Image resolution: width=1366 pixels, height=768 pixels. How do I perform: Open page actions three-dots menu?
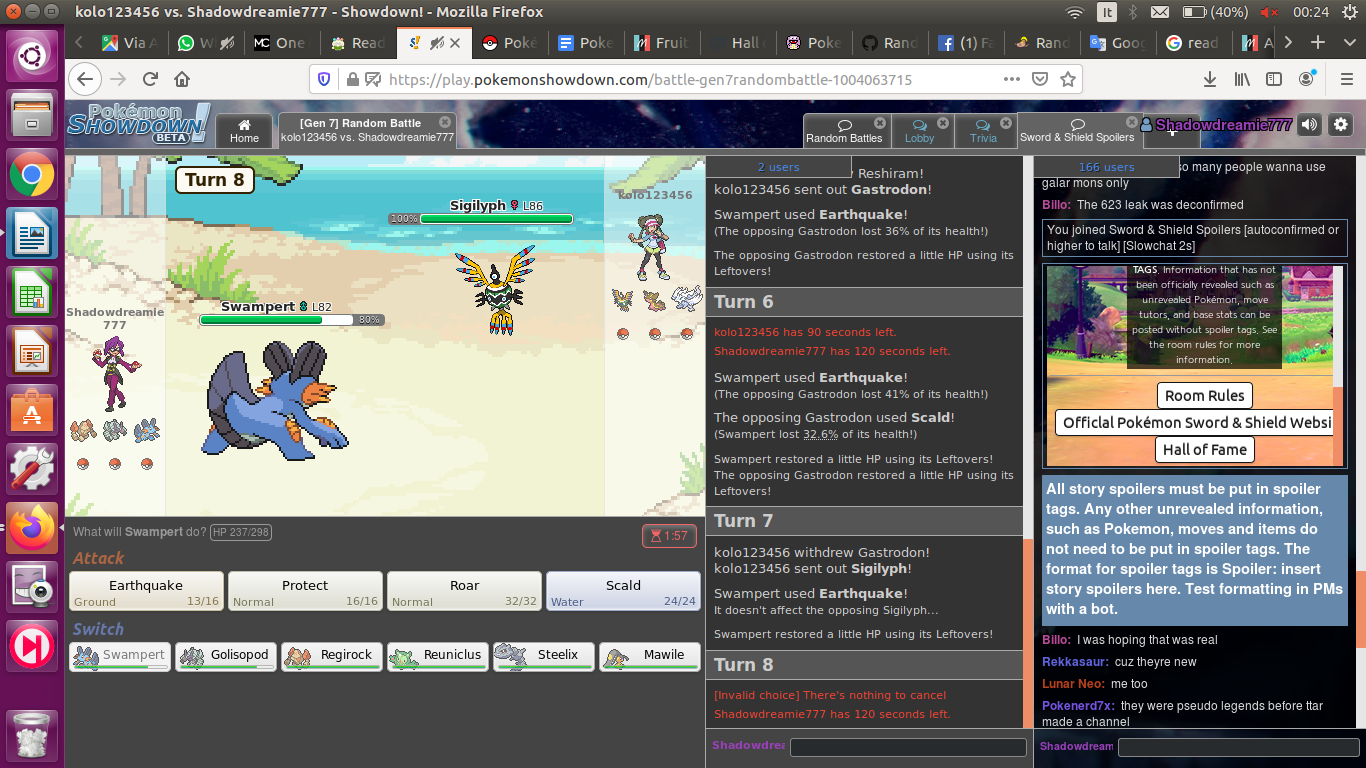(x=1012, y=79)
